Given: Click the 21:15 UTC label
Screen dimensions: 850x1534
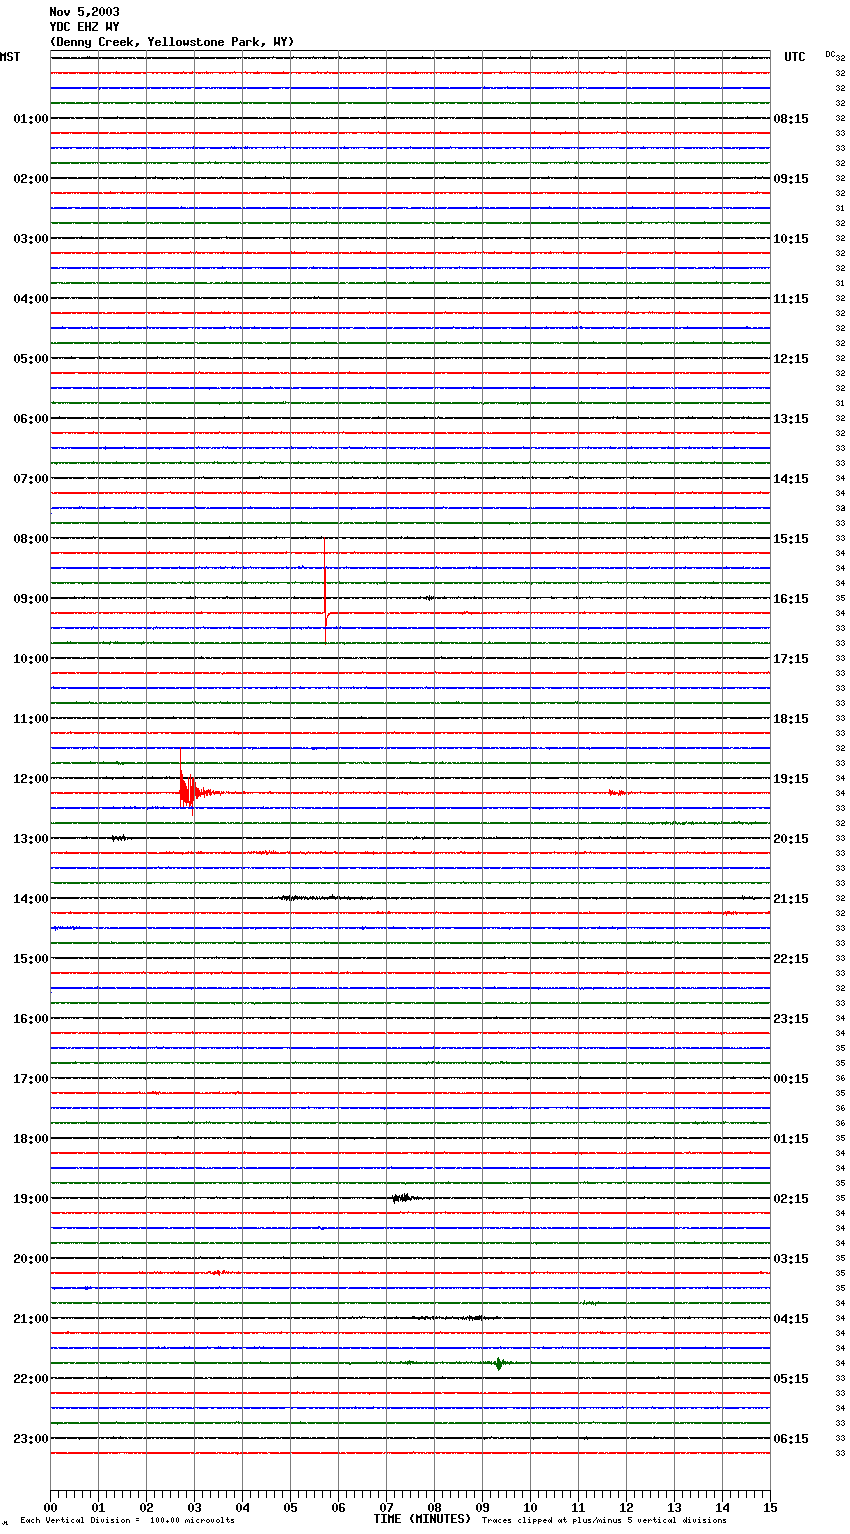Looking at the screenshot, I should pyautogui.click(x=791, y=899).
